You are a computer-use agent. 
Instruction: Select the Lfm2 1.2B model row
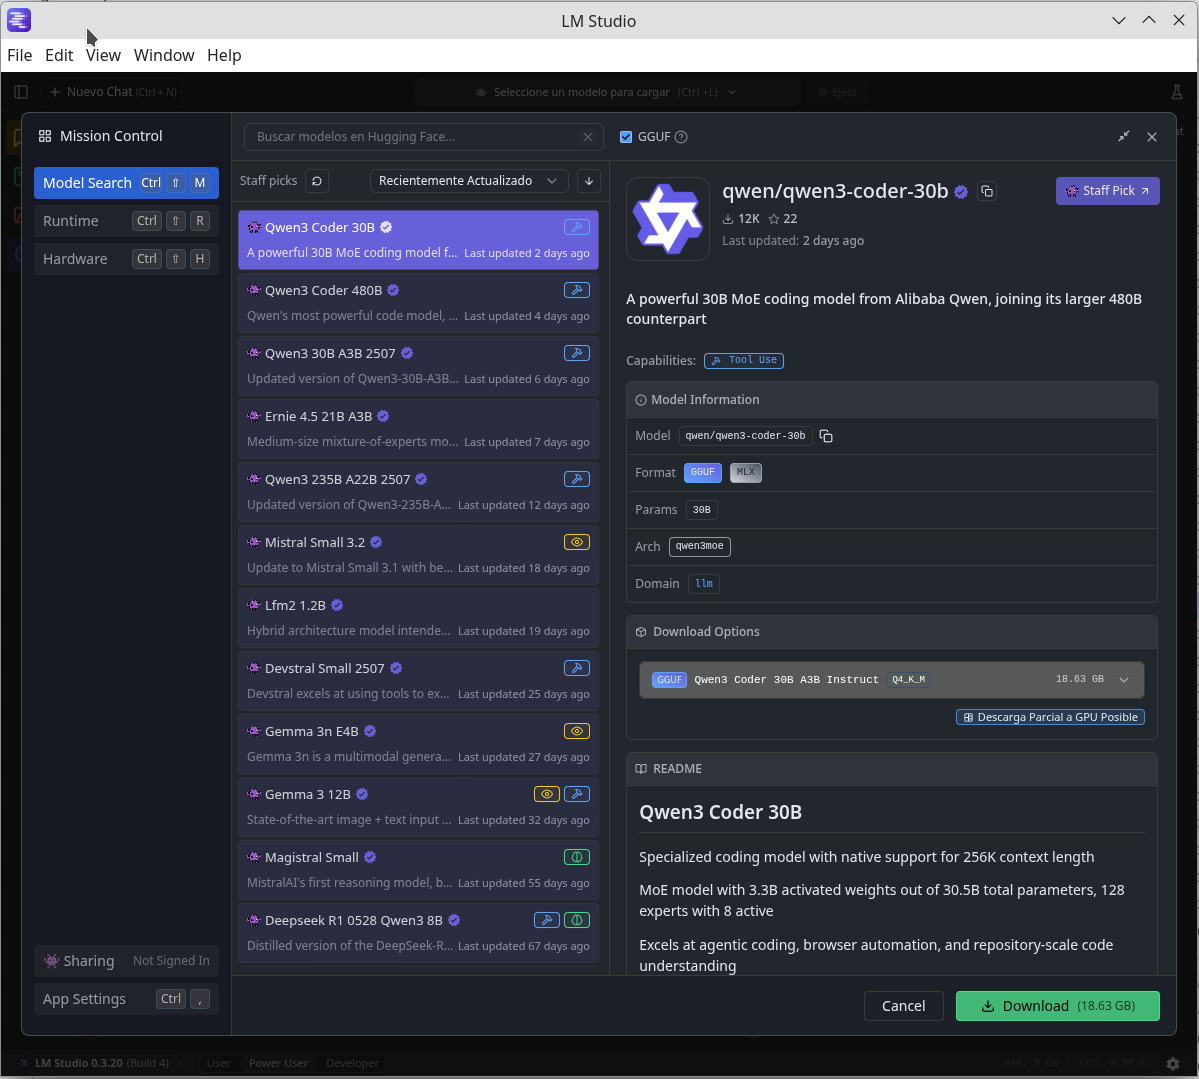pos(418,619)
